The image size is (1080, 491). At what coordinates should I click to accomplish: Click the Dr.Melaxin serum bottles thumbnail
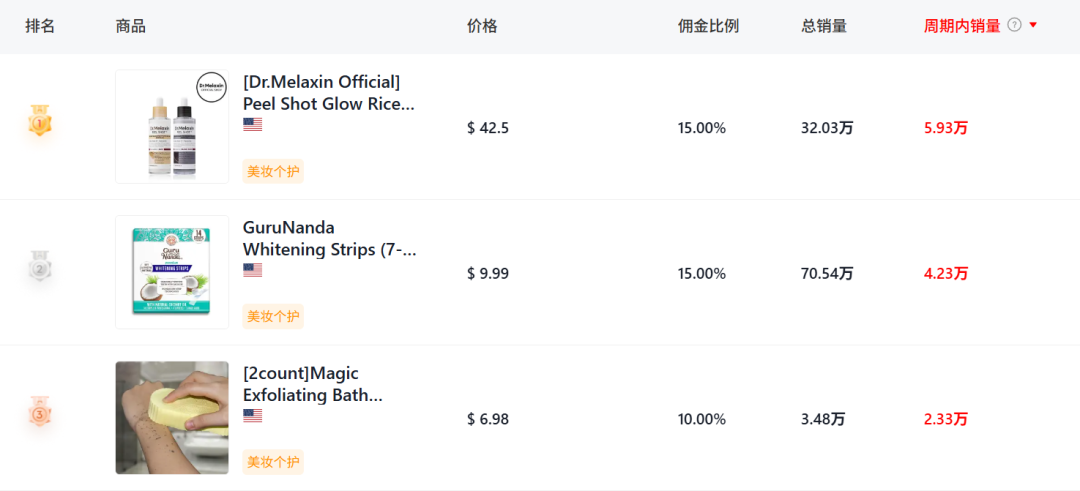(x=172, y=127)
